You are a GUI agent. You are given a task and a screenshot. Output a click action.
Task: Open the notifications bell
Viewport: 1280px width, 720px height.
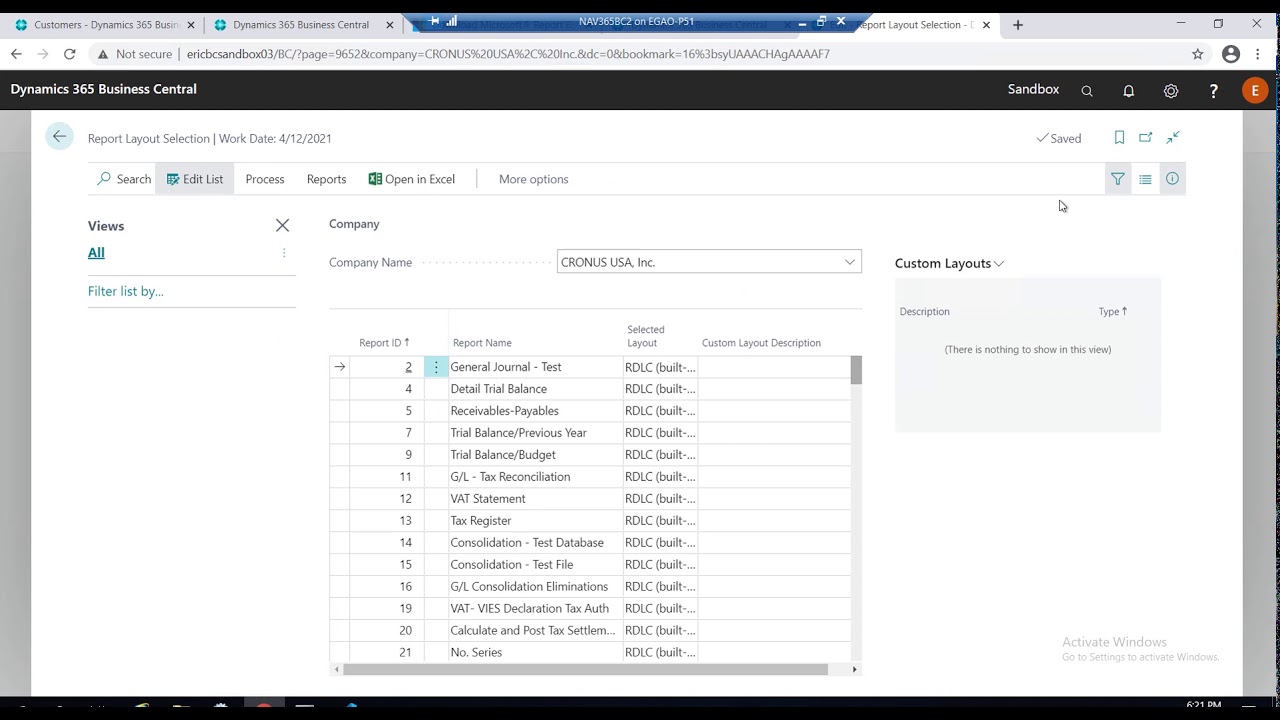(x=1129, y=91)
